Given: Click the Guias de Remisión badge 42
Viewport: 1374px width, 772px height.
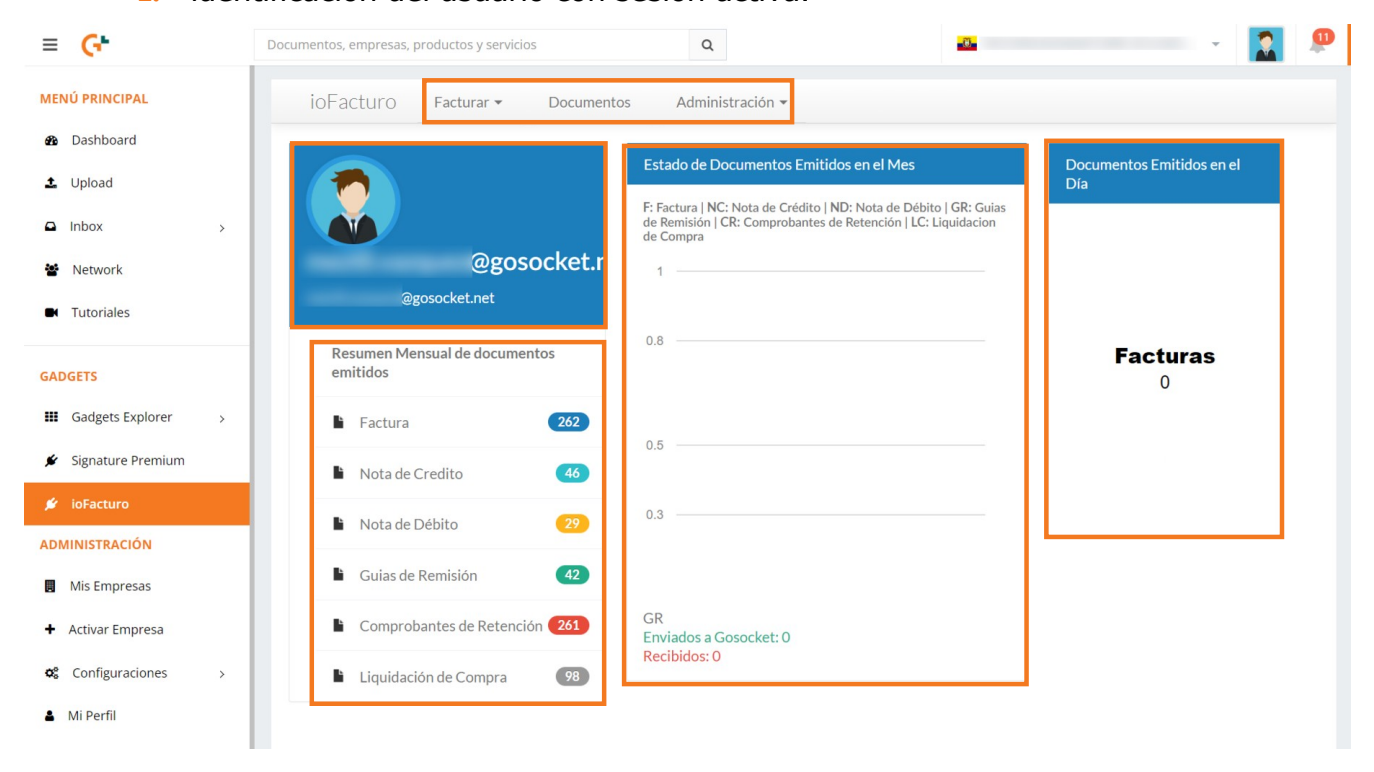Looking at the screenshot, I should pyautogui.click(x=573, y=575).
